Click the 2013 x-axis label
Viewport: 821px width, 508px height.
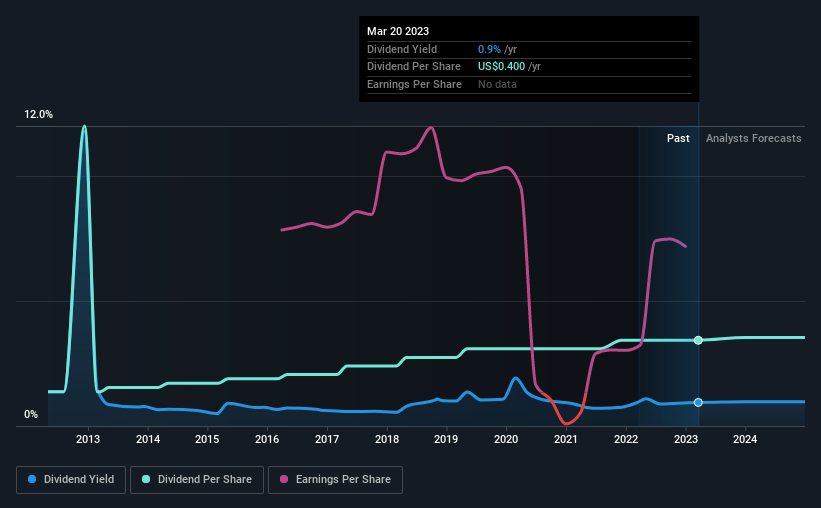[88, 439]
